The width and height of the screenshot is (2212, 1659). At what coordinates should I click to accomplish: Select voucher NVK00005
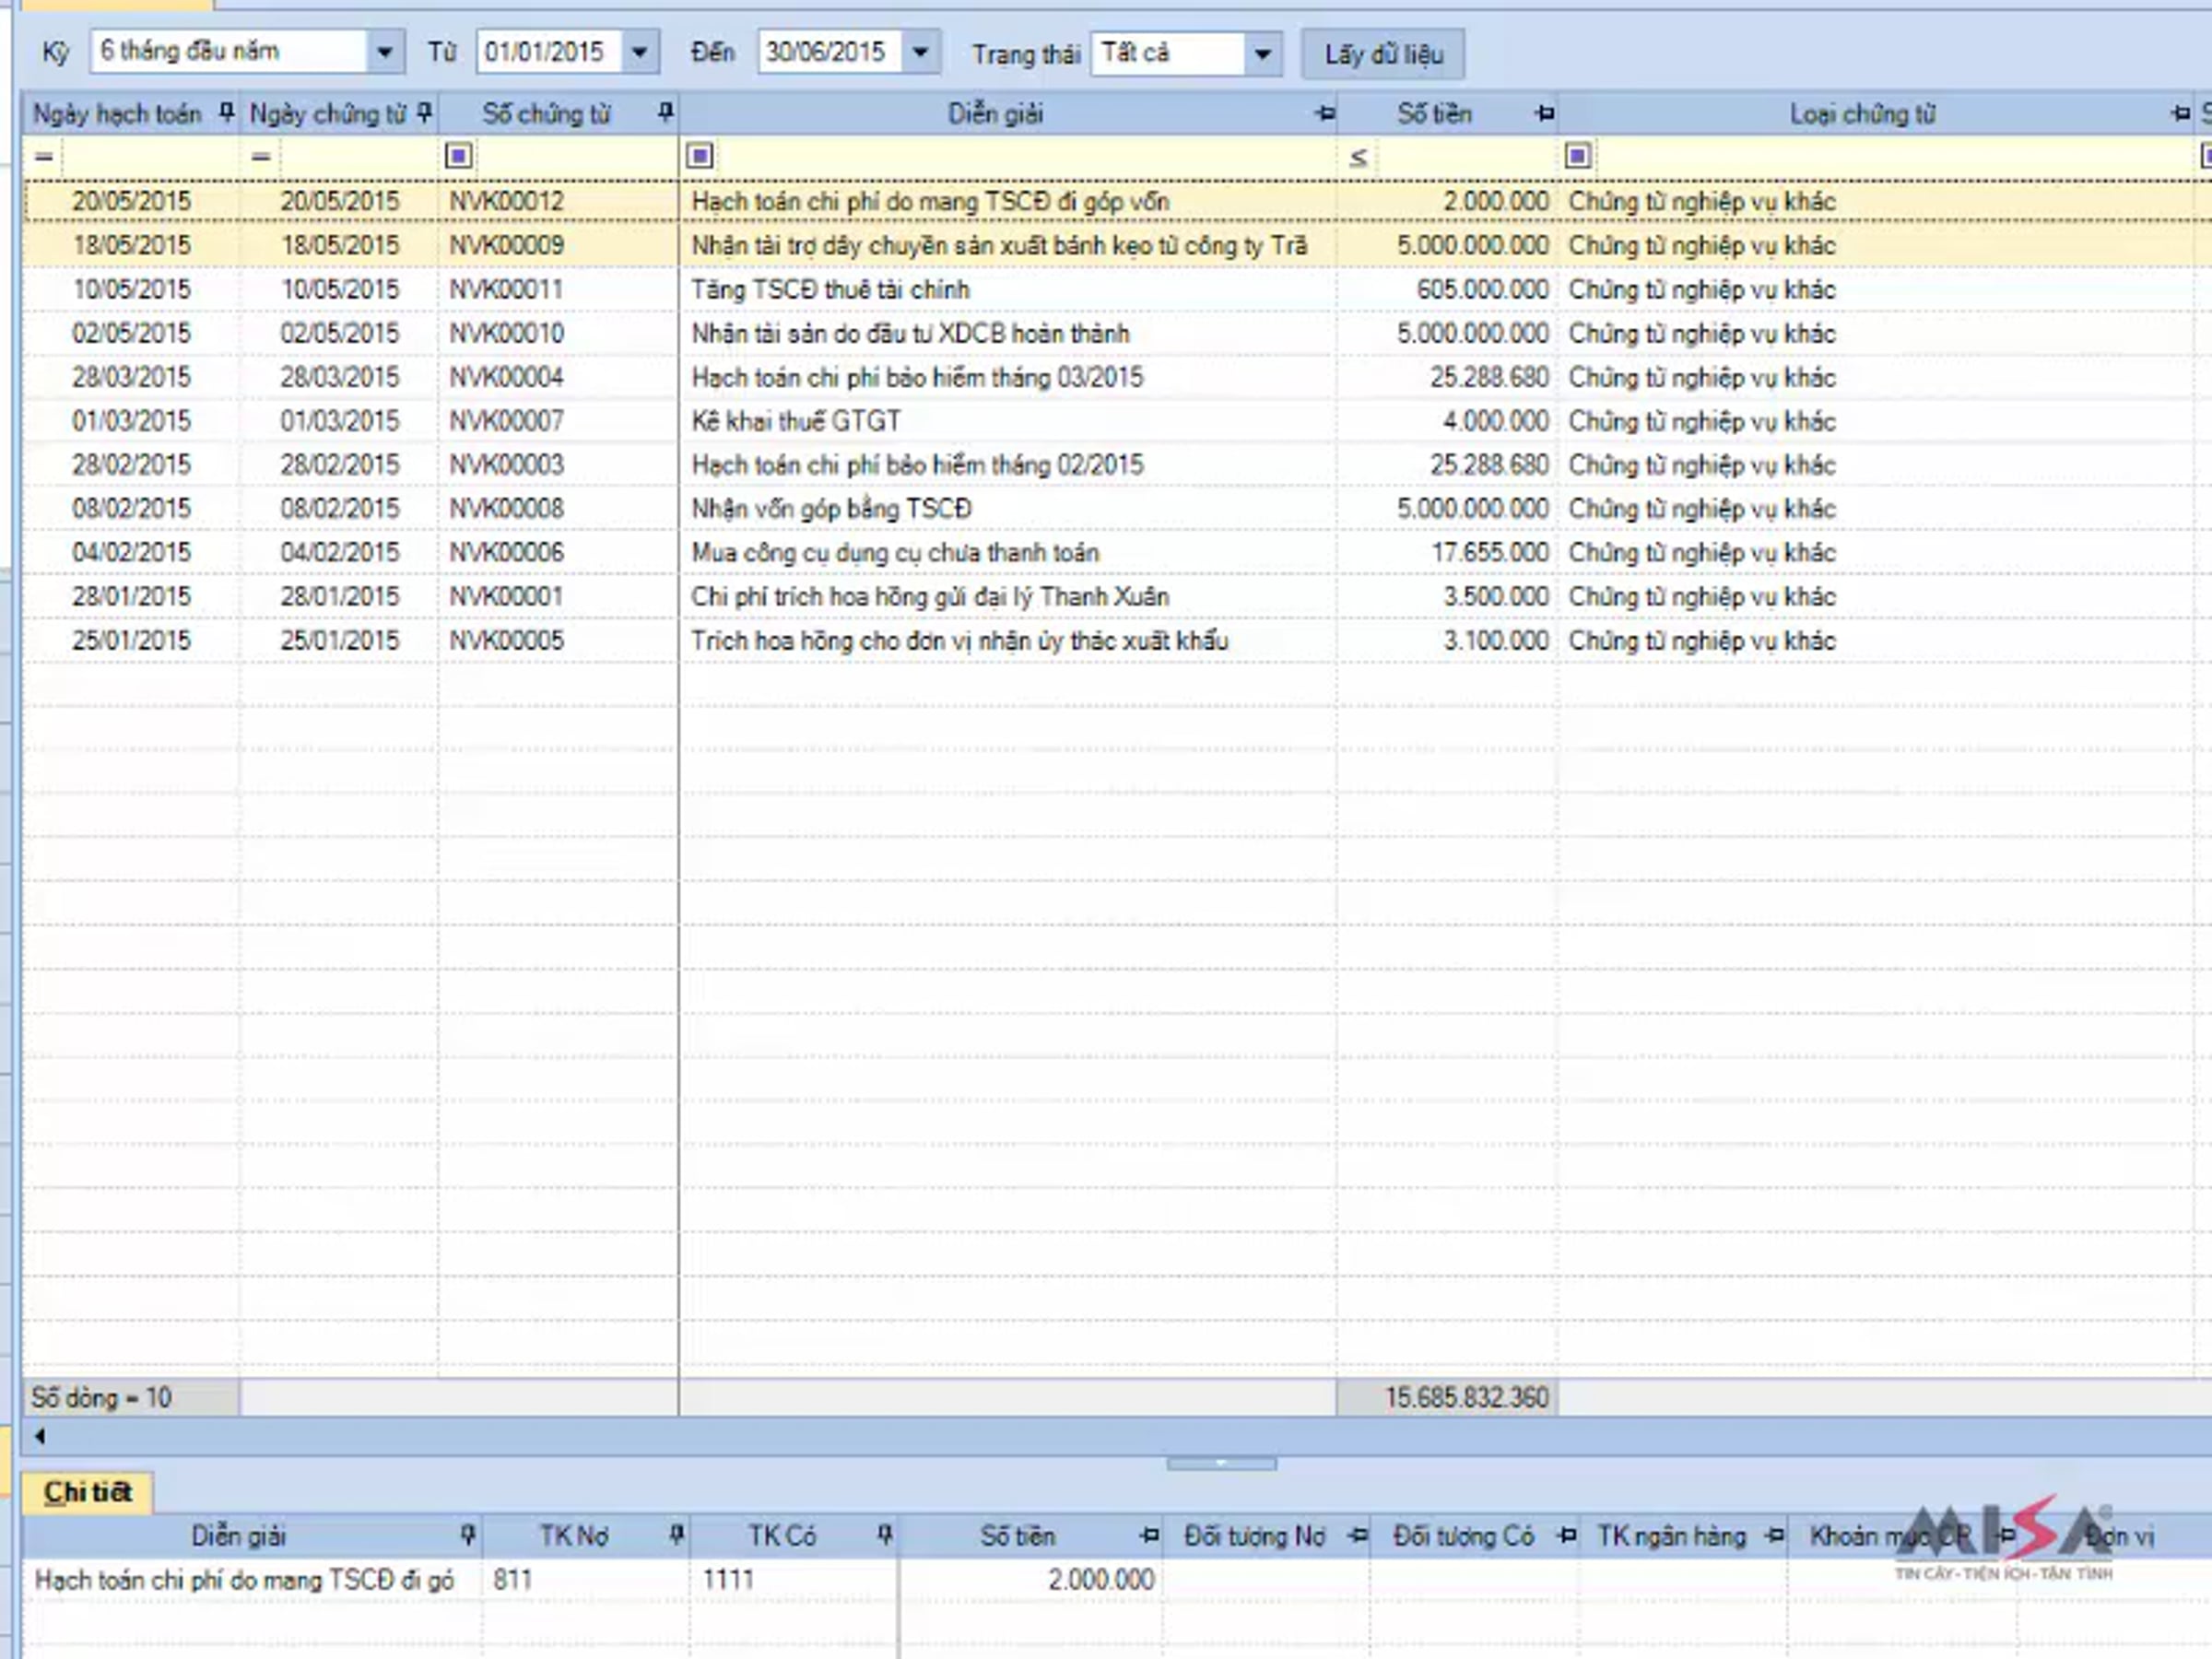point(507,640)
